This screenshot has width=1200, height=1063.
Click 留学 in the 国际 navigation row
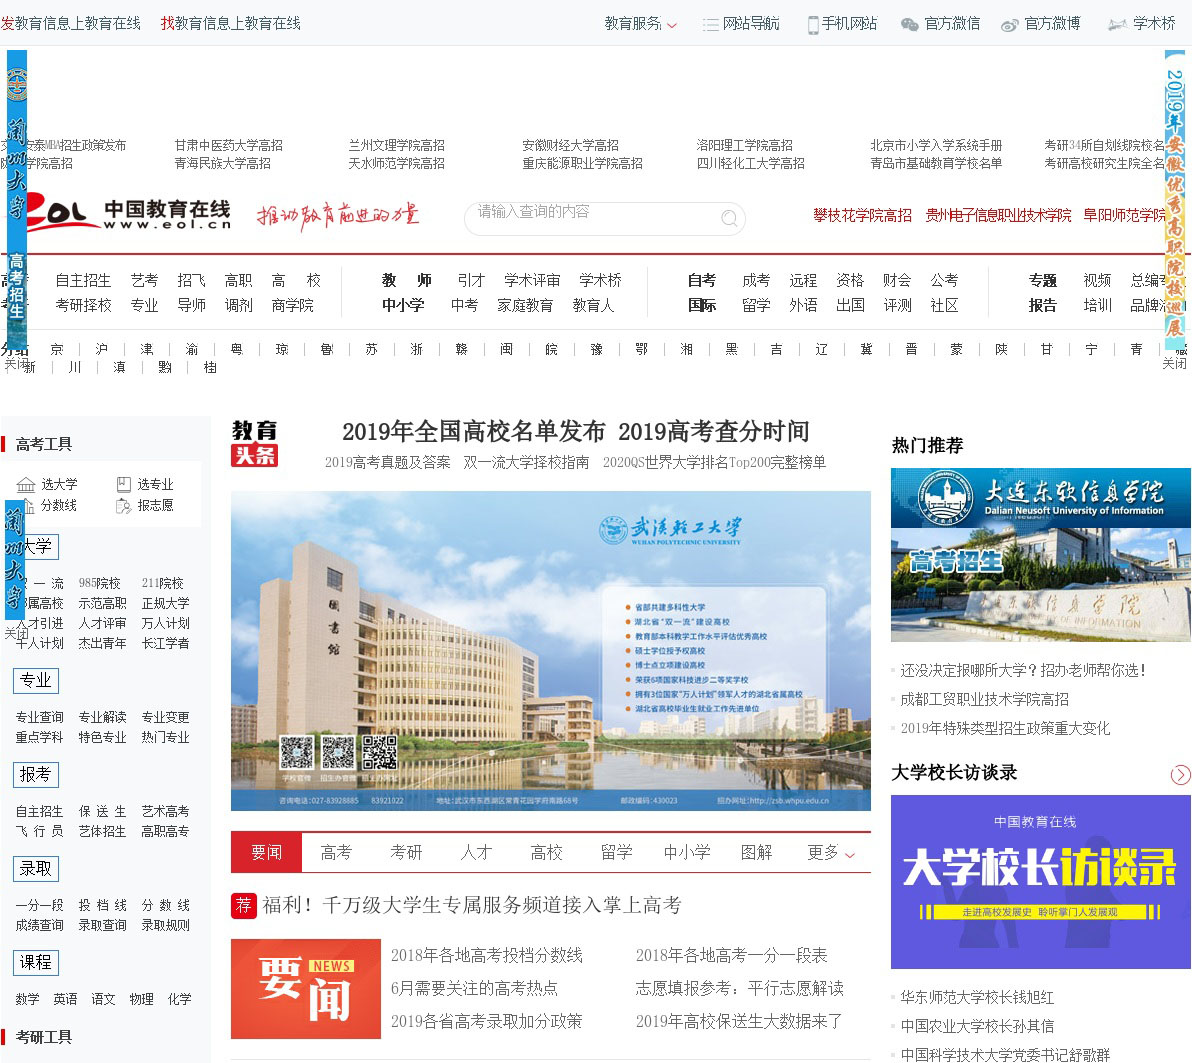pyautogui.click(x=756, y=306)
